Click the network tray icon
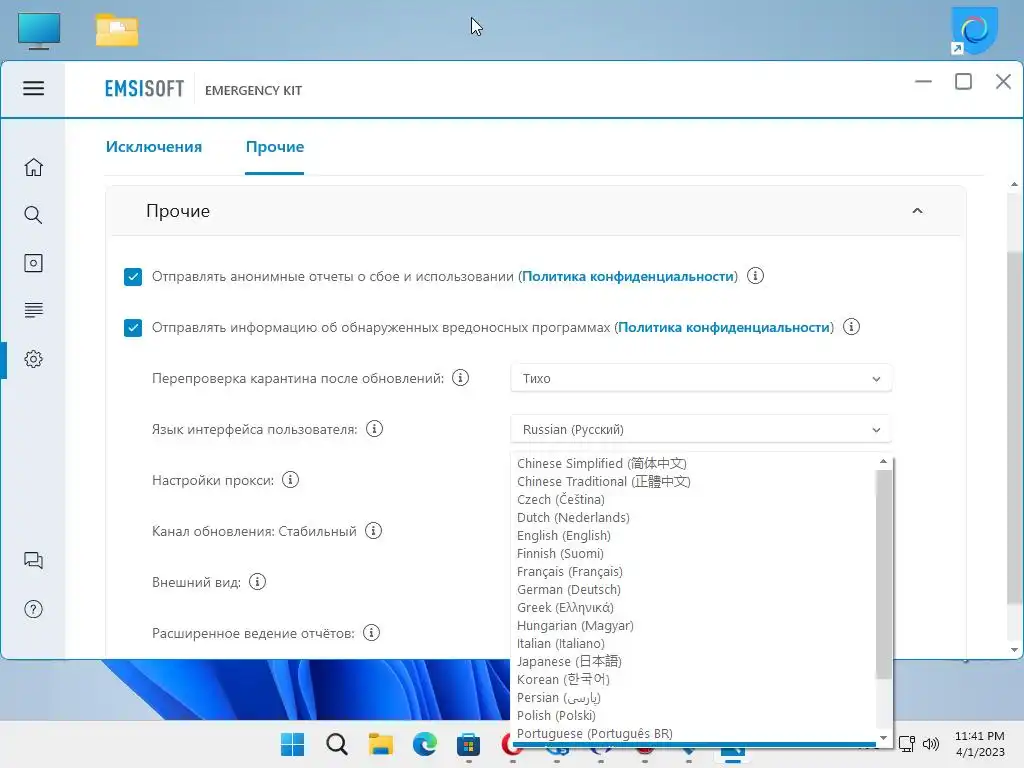 [x=906, y=744]
